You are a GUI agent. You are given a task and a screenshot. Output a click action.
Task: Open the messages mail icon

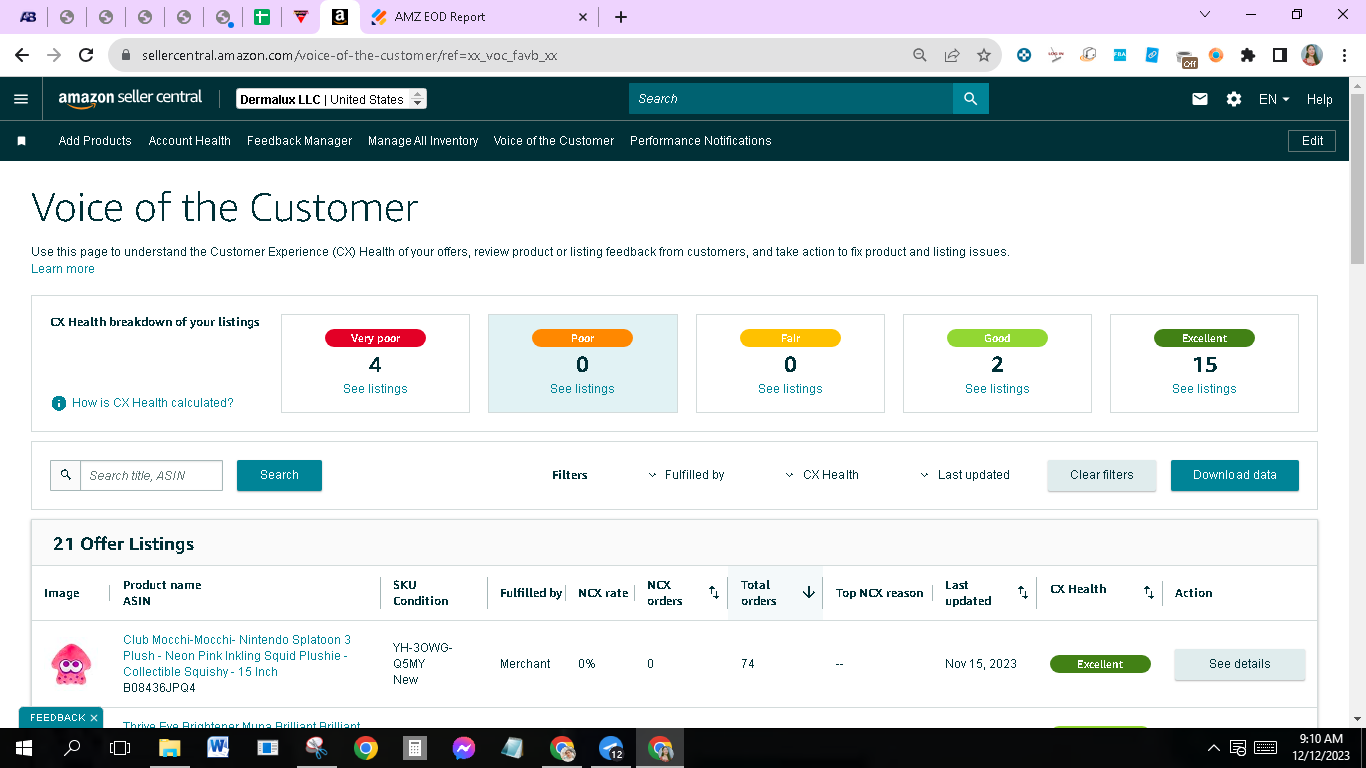tap(1200, 99)
